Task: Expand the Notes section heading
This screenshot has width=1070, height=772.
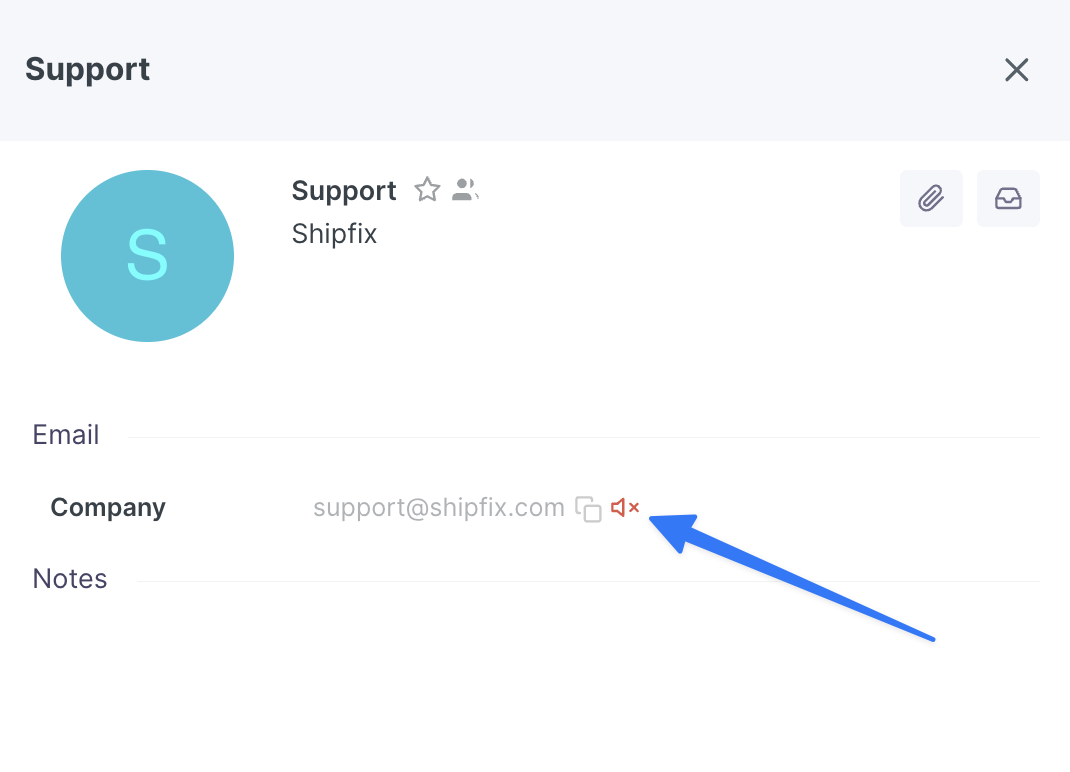Action: (x=70, y=579)
